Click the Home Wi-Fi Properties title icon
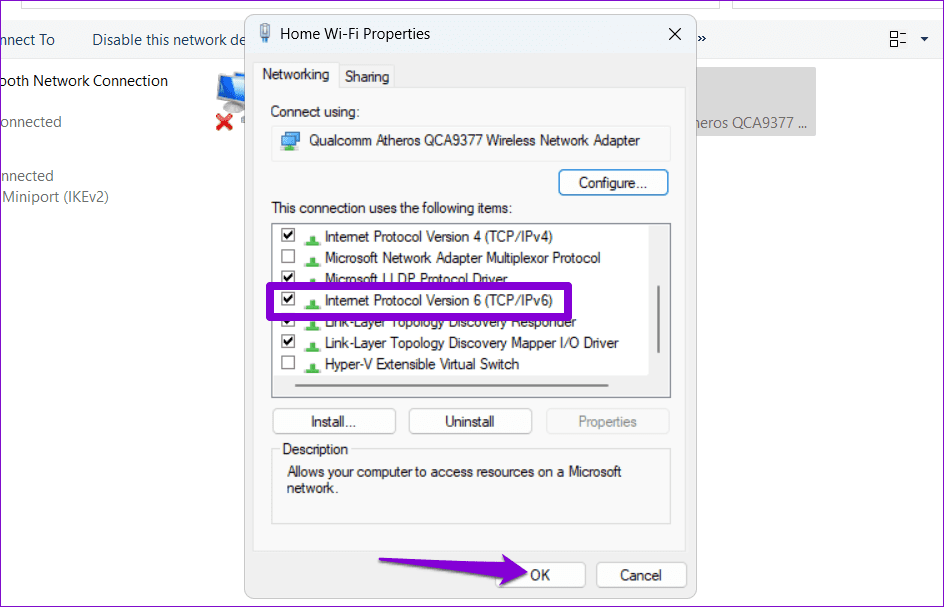Screen dimensions: 944x607 point(265,33)
